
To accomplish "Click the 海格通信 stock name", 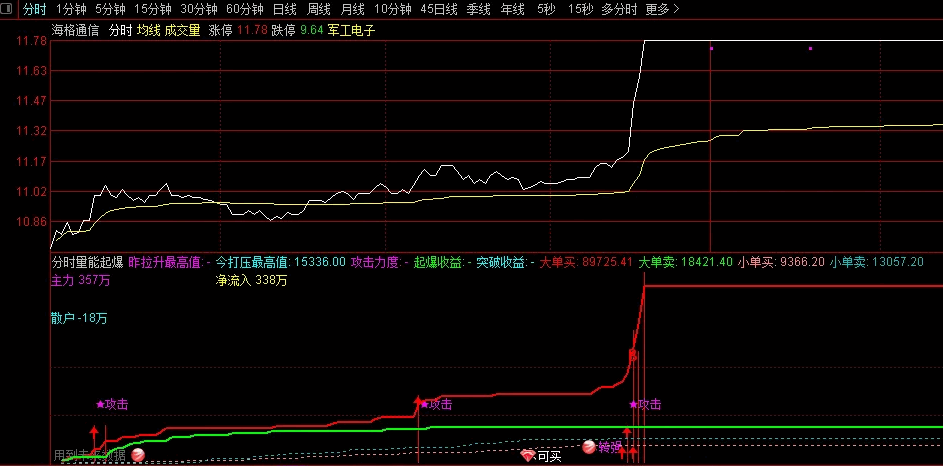I will [x=76, y=31].
